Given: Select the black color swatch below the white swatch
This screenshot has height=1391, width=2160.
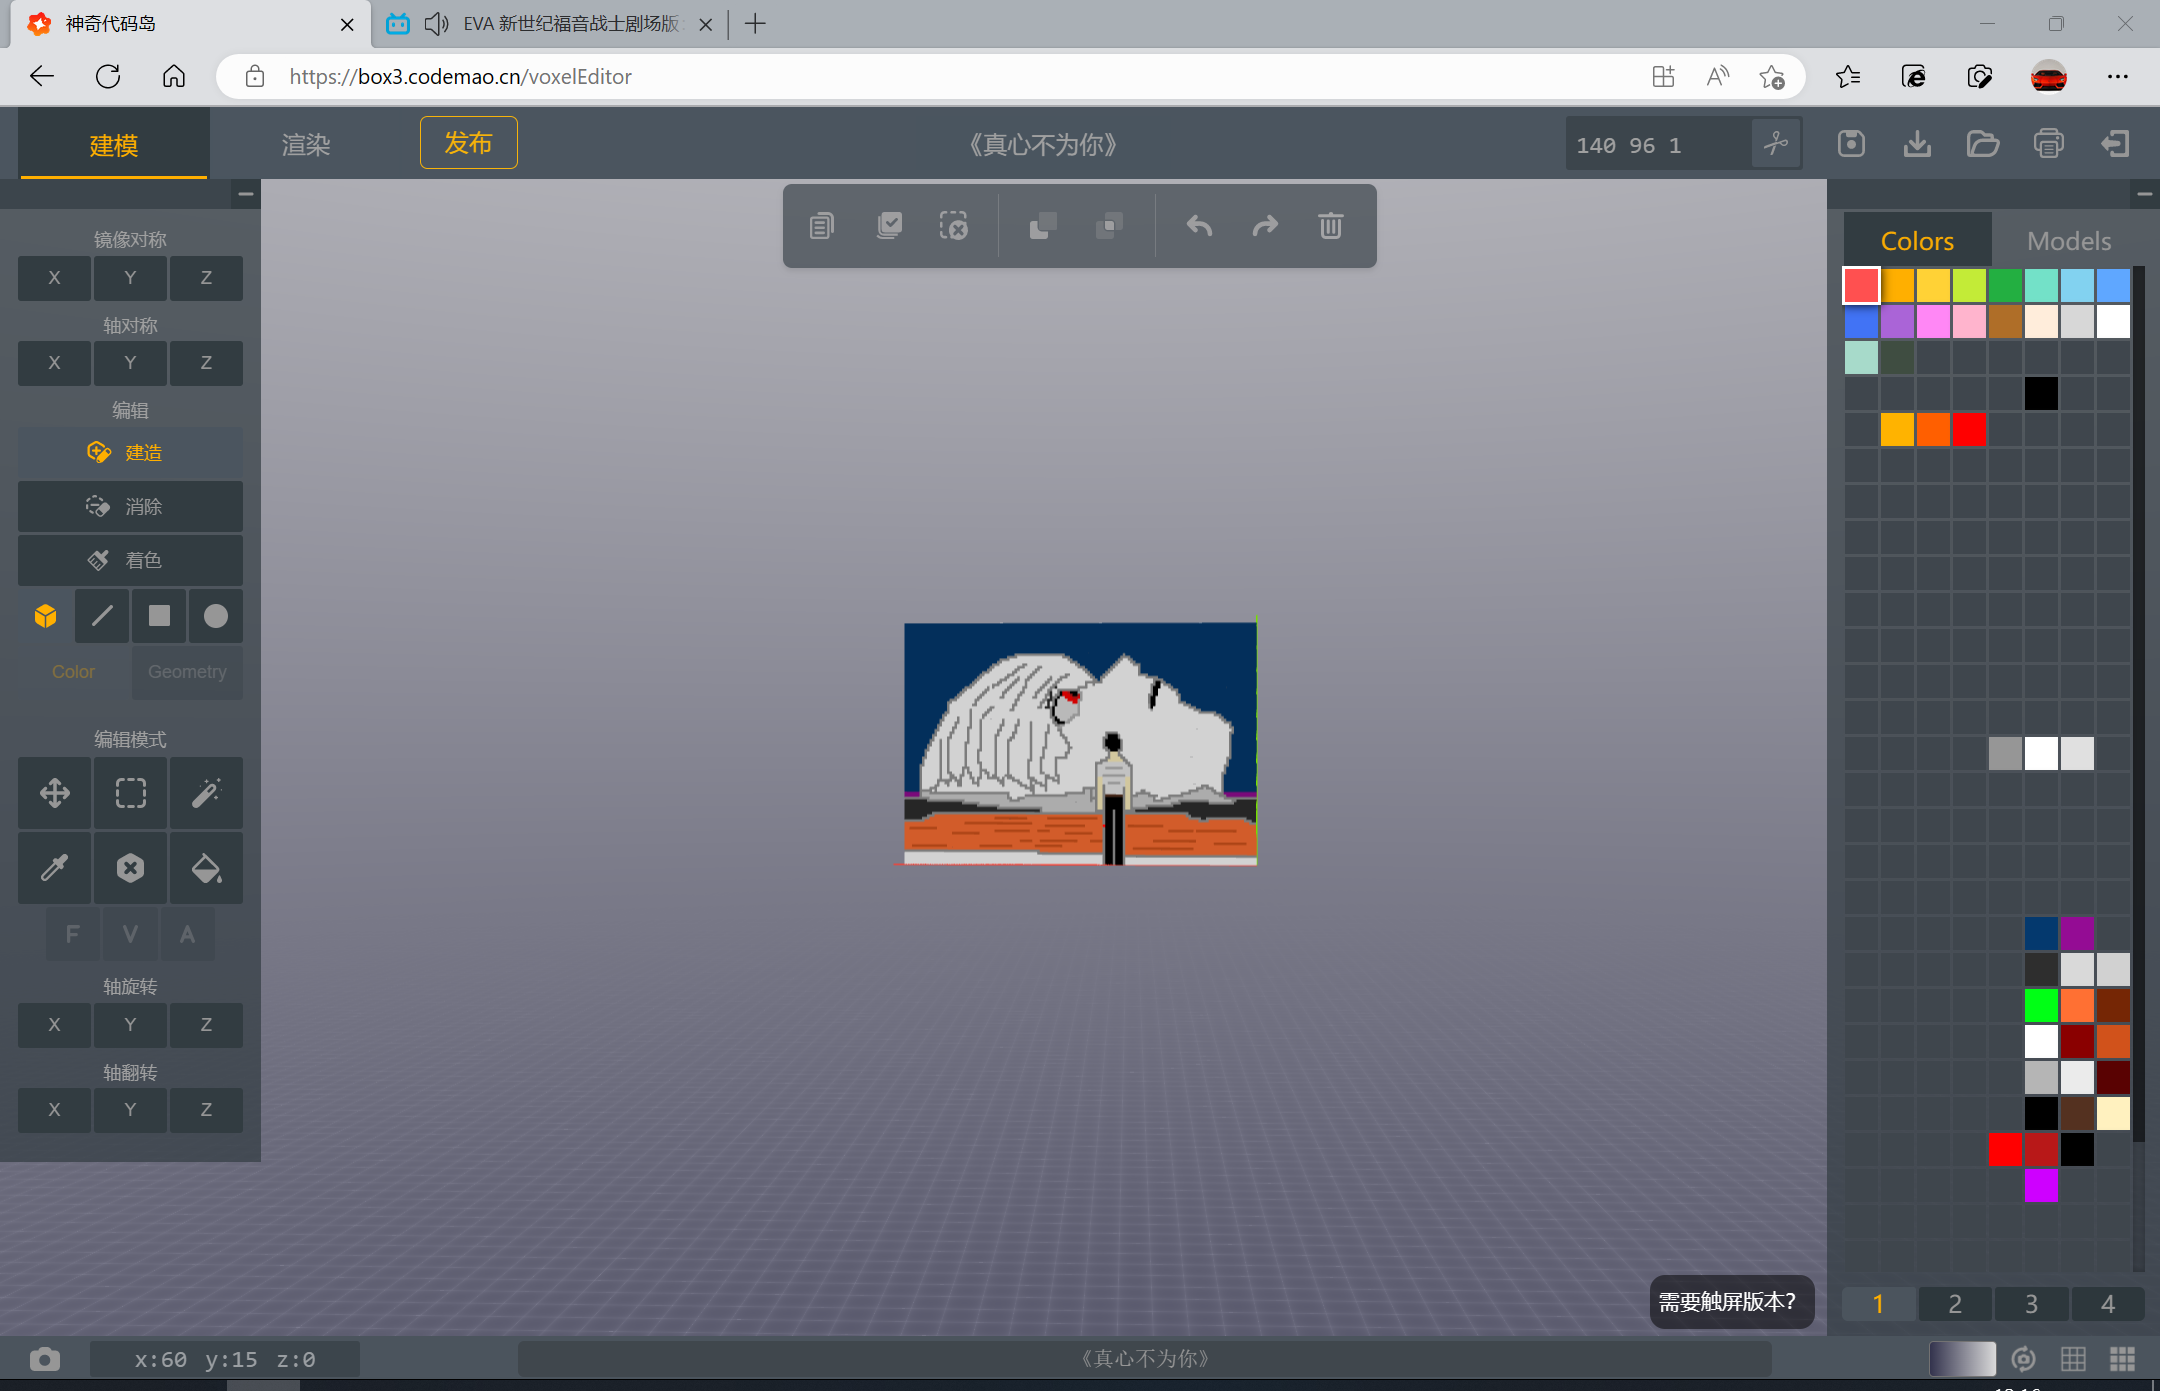Looking at the screenshot, I should coord(2041,1113).
